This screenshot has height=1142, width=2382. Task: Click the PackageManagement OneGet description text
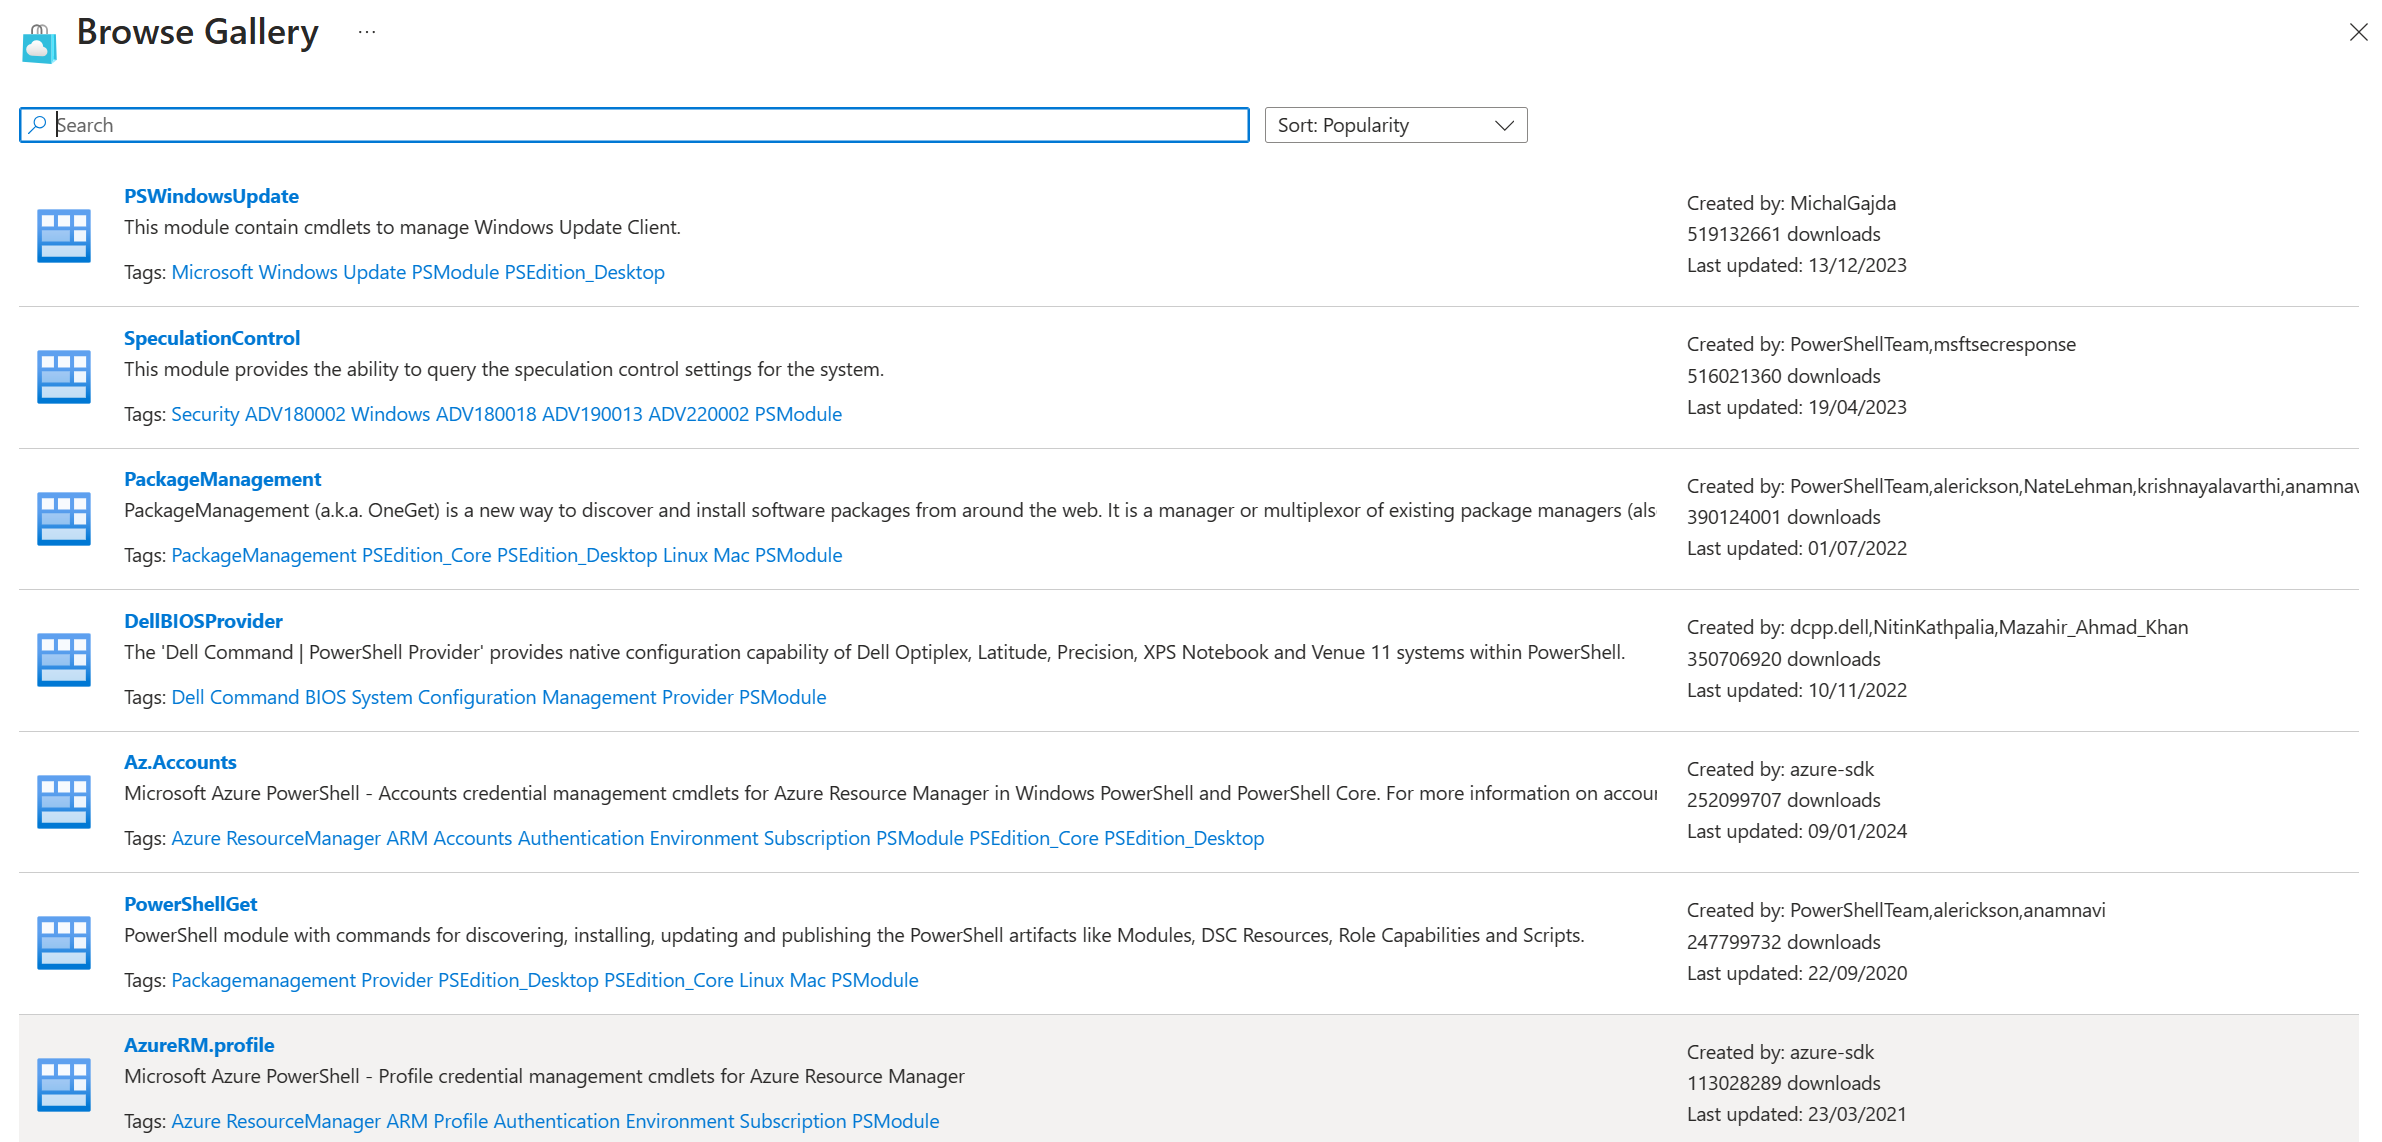click(x=890, y=510)
